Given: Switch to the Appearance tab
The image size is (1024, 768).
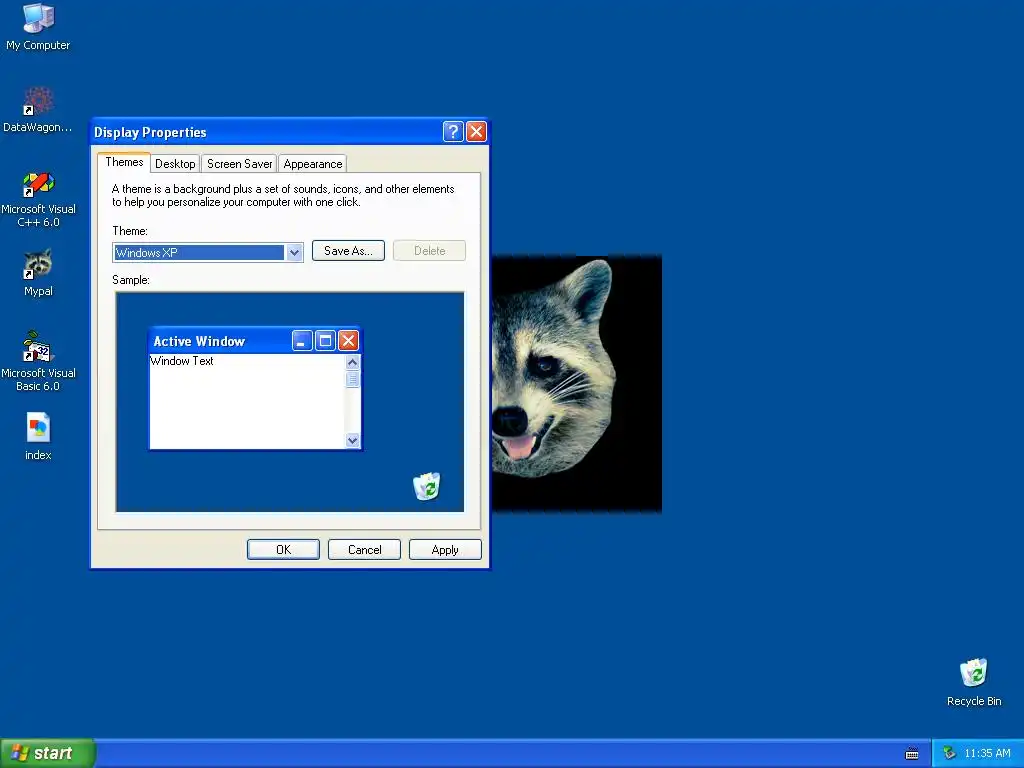Looking at the screenshot, I should [x=312, y=164].
